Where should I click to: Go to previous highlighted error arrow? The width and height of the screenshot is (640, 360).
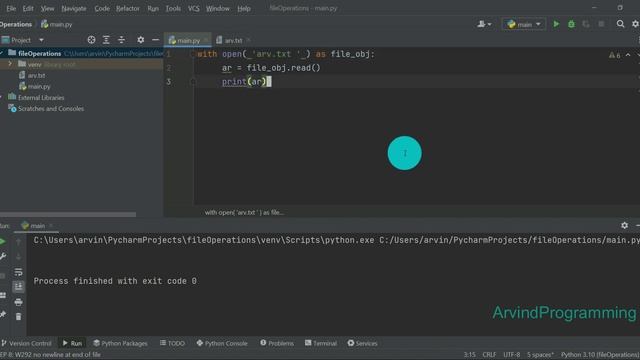pos(628,55)
